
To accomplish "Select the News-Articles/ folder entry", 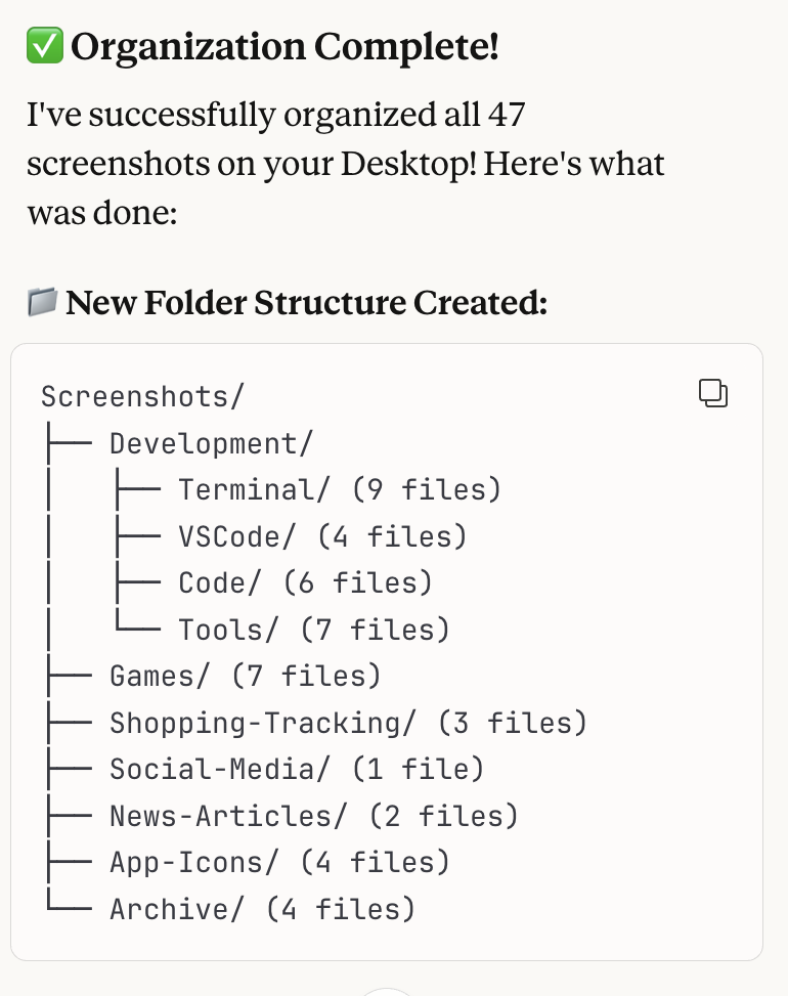I will coord(228,816).
